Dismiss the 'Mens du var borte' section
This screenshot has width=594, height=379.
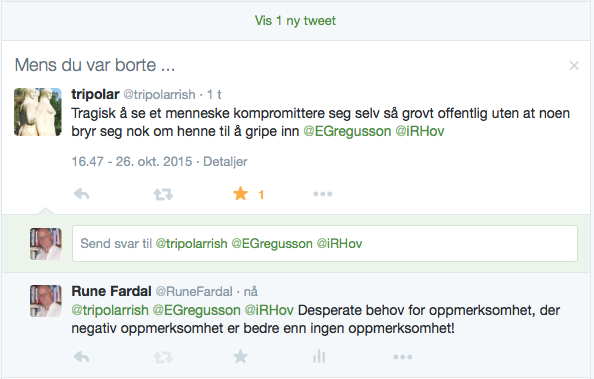574,66
